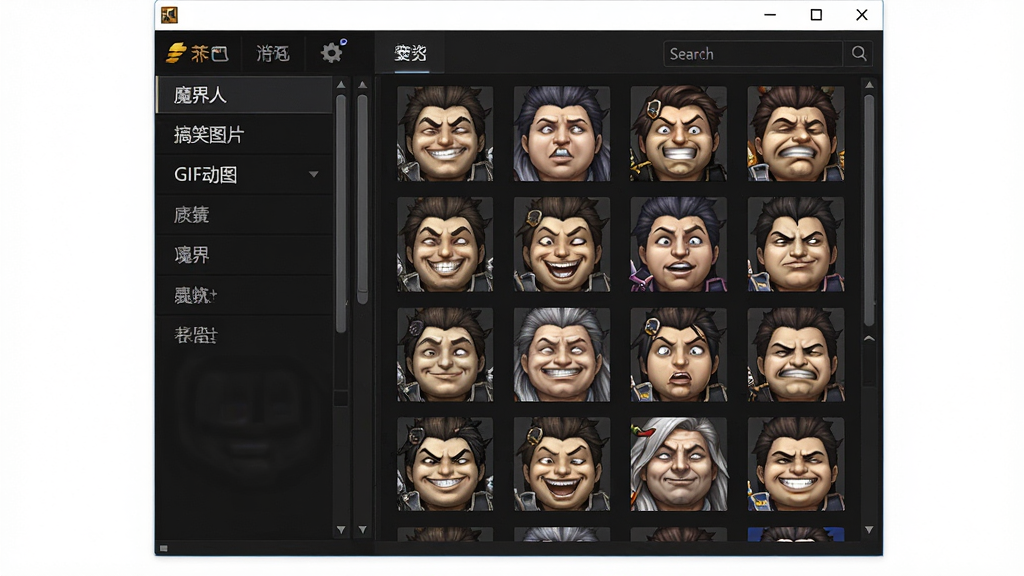Pick the white-haired sticker with chili pepper
Viewport: 1024px width, 576px height.
[x=679, y=464]
